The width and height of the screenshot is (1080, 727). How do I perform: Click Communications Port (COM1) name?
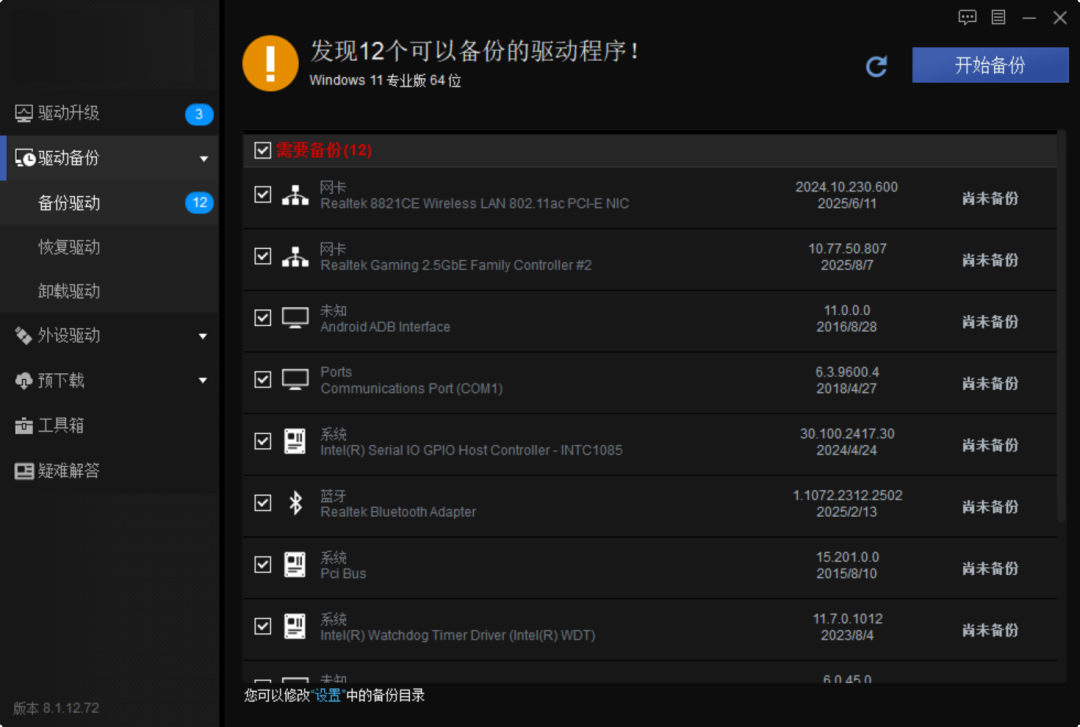(x=411, y=389)
